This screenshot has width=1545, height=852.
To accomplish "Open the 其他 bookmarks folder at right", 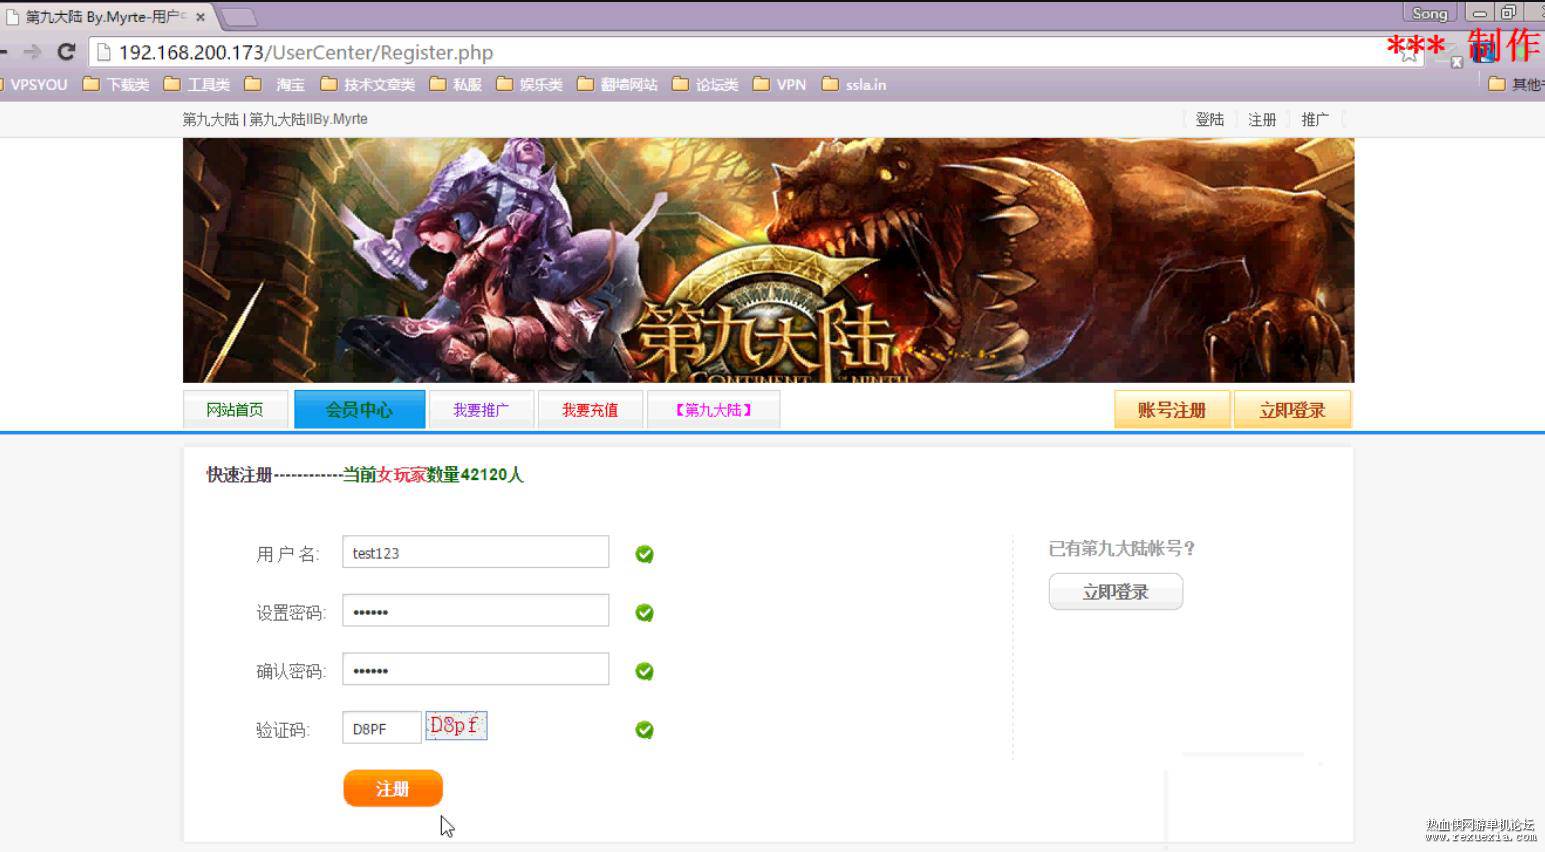I will pos(1517,85).
